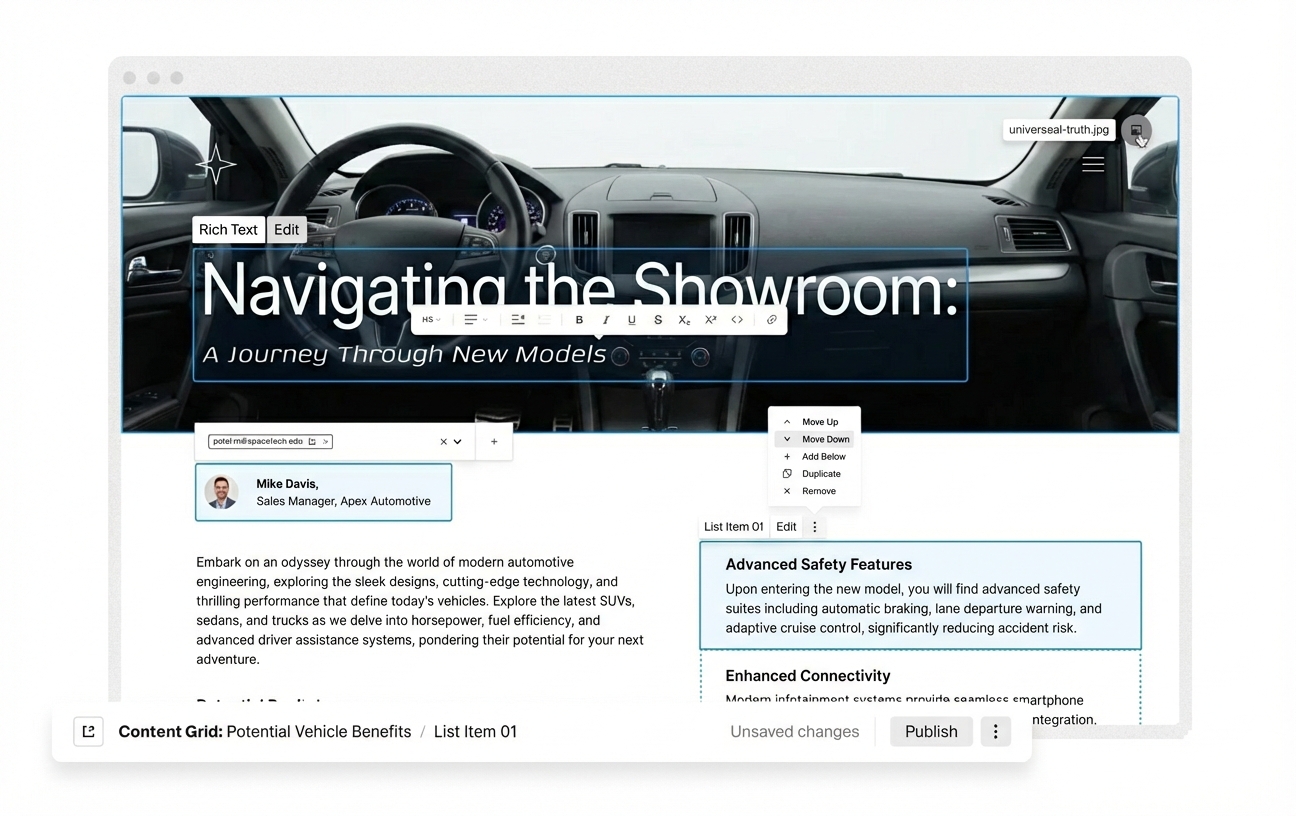
Task: Click the Publish button
Action: tap(931, 731)
